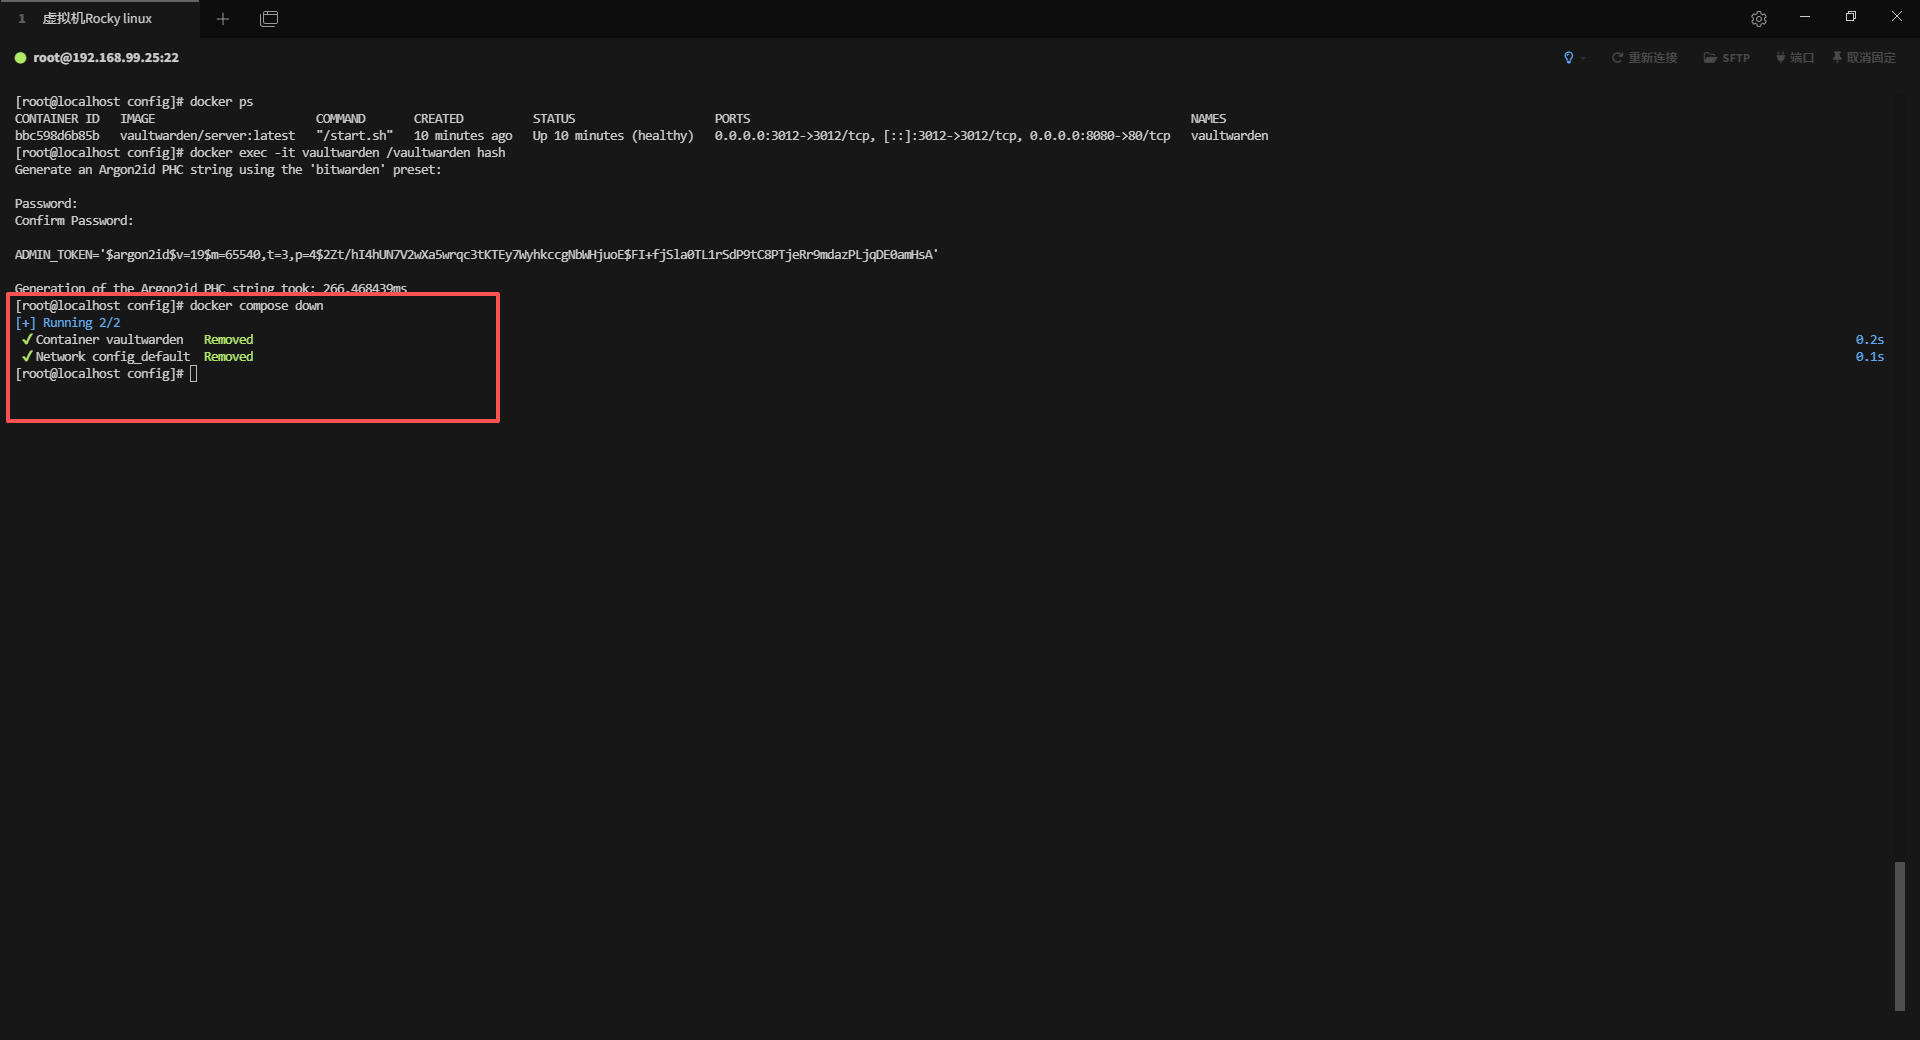The width and height of the screenshot is (1920, 1040).
Task: Click the terminal's vertical scrollbar thumb
Action: click(x=1899, y=936)
